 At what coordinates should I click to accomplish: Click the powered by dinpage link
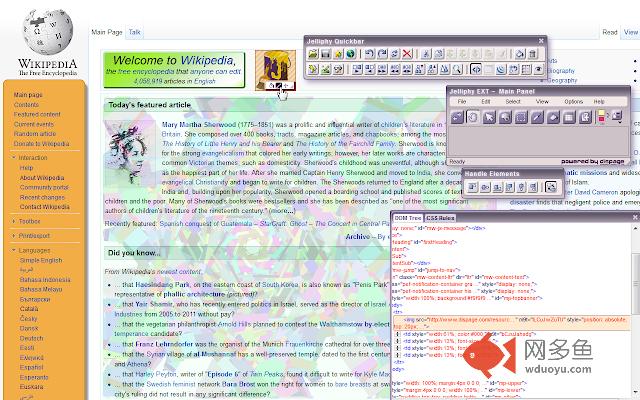pyautogui.click(x=592, y=162)
